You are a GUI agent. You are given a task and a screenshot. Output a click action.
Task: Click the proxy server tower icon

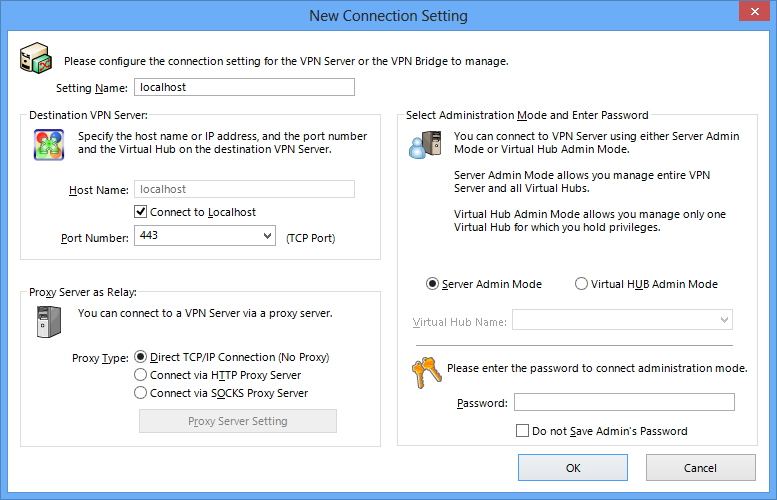tap(49, 322)
